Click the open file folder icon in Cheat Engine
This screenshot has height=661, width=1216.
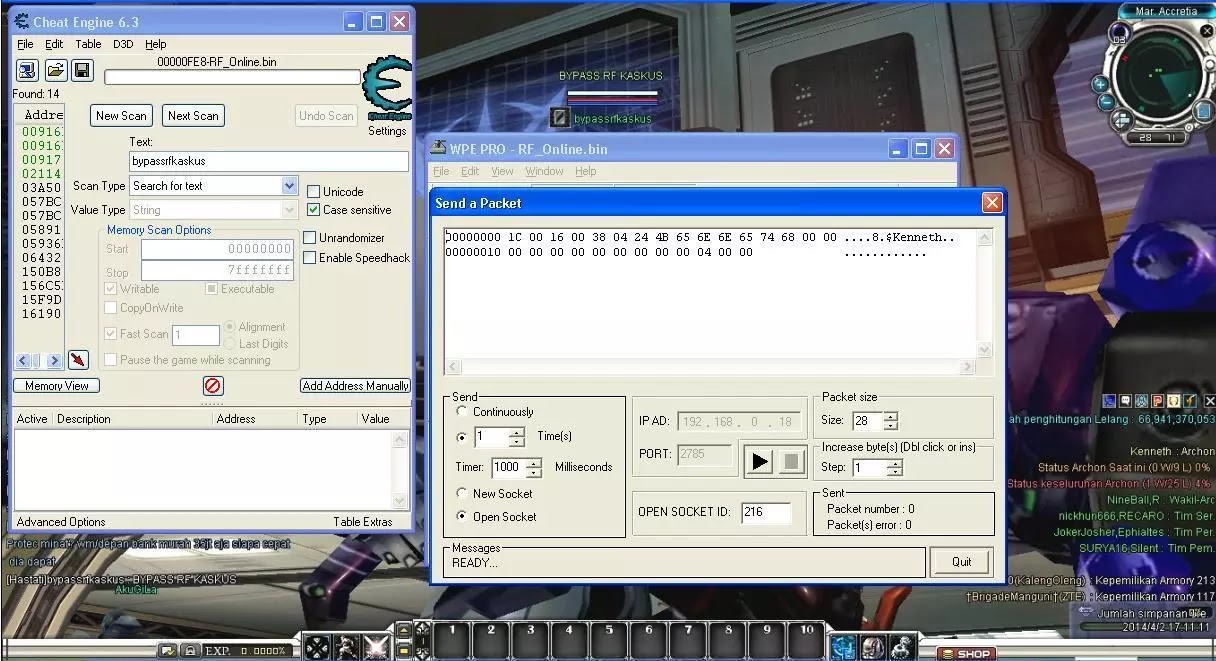(55, 70)
